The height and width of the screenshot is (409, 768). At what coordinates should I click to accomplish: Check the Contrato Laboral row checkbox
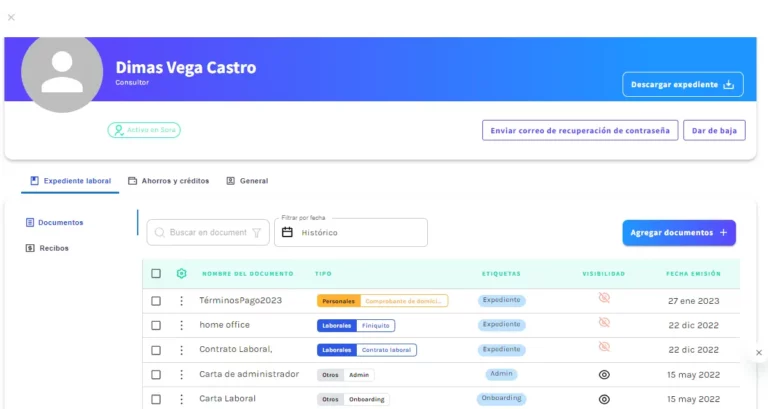pos(156,350)
